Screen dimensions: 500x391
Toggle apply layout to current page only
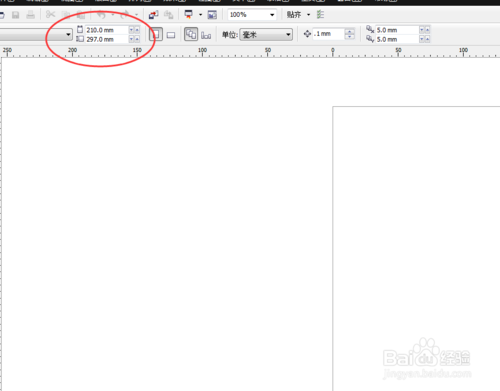[x=206, y=35]
